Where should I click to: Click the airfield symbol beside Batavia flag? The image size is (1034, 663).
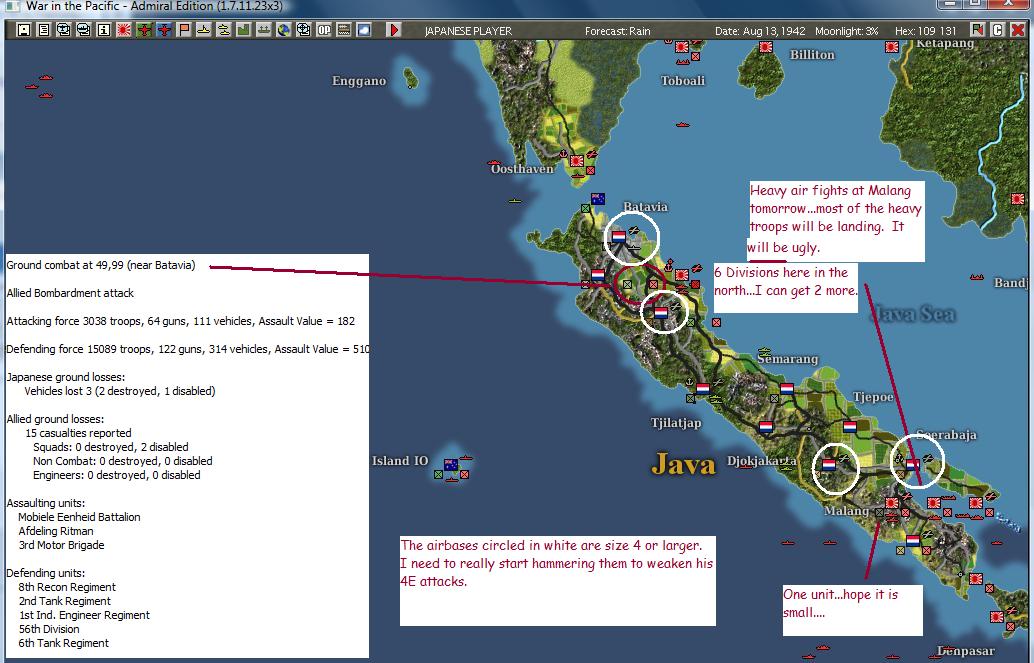point(634,230)
